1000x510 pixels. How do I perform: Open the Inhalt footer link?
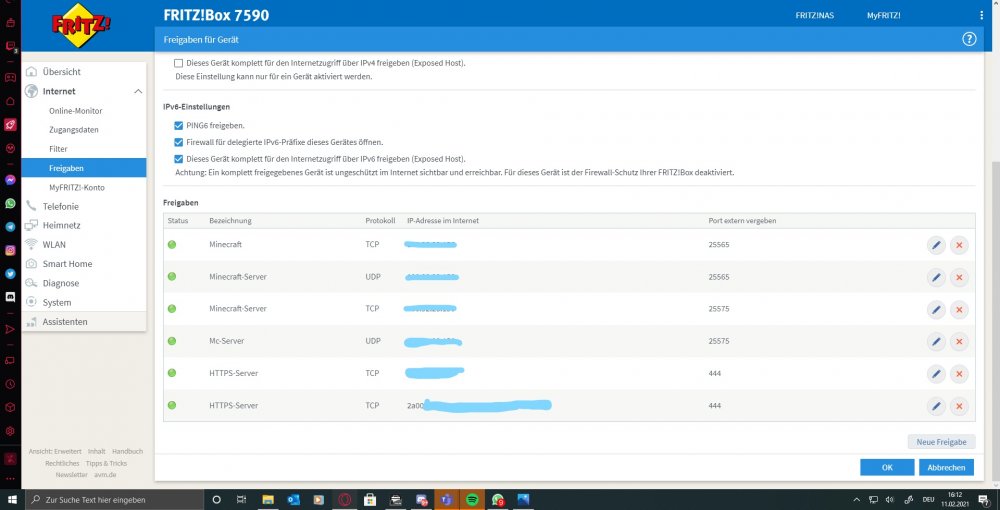[x=97, y=451]
